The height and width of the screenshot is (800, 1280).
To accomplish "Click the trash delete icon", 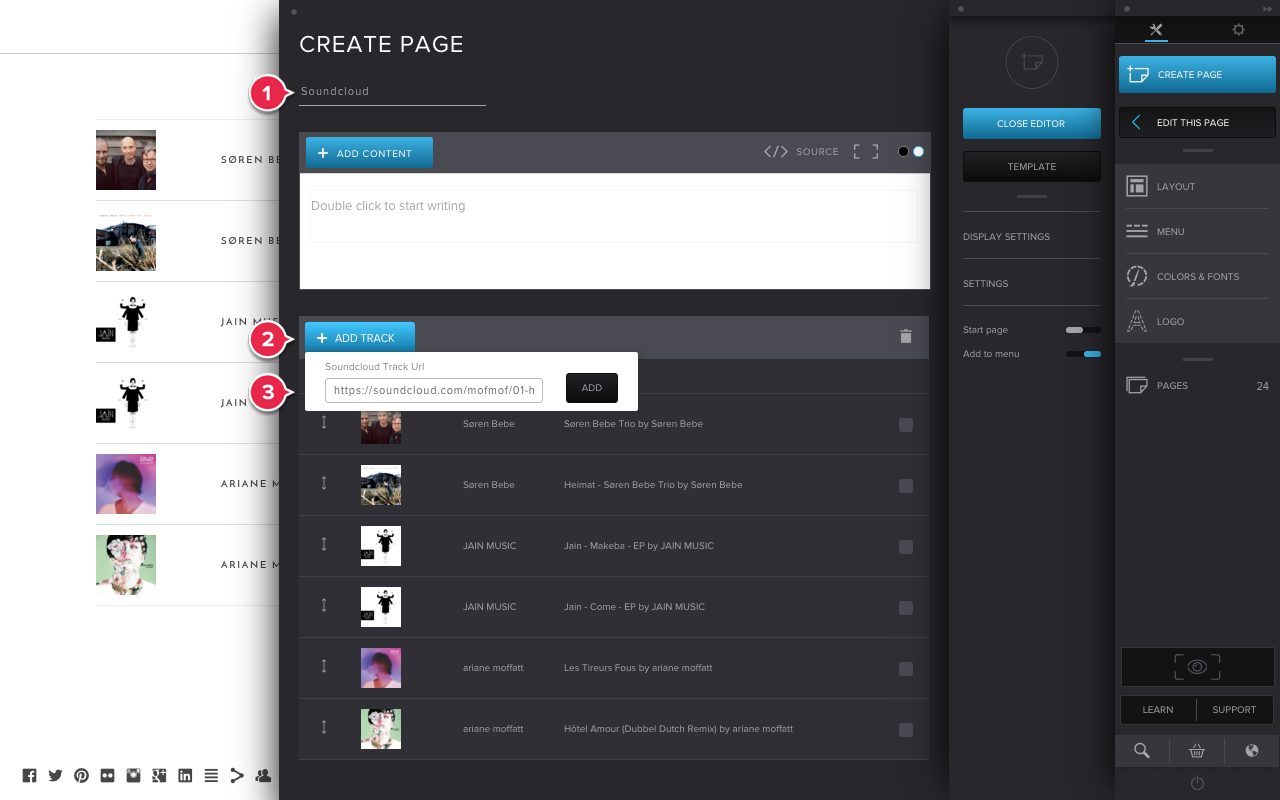I will pyautogui.click(x=906, y=337).
